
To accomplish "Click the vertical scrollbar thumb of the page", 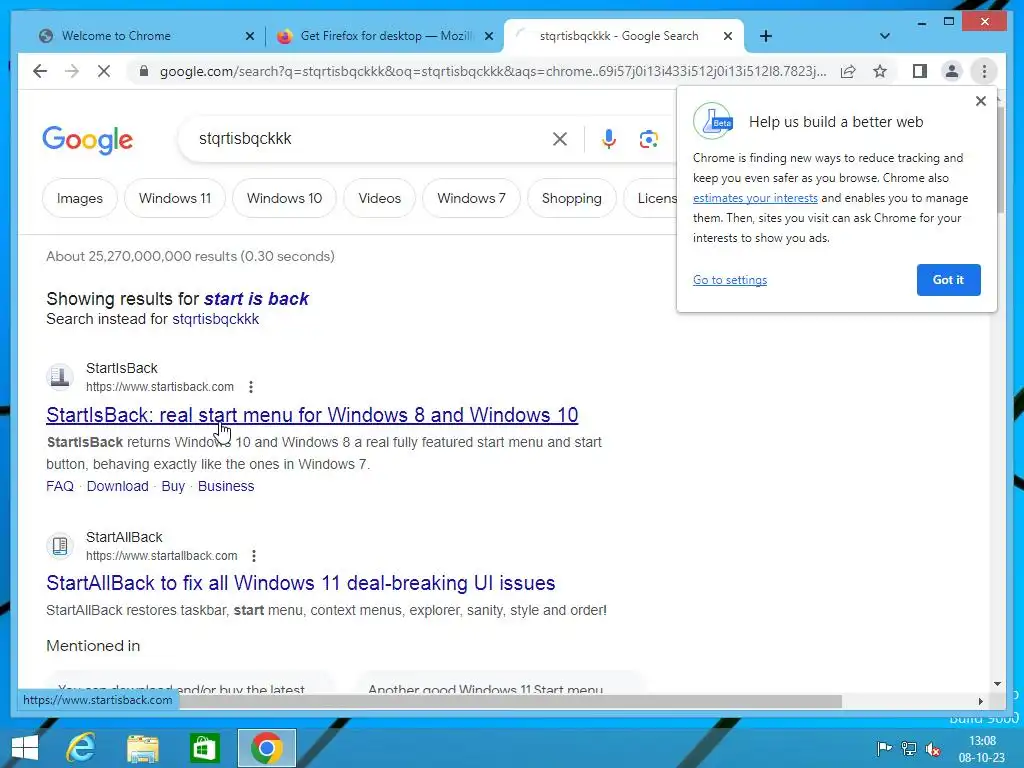I will (1000, 159).
